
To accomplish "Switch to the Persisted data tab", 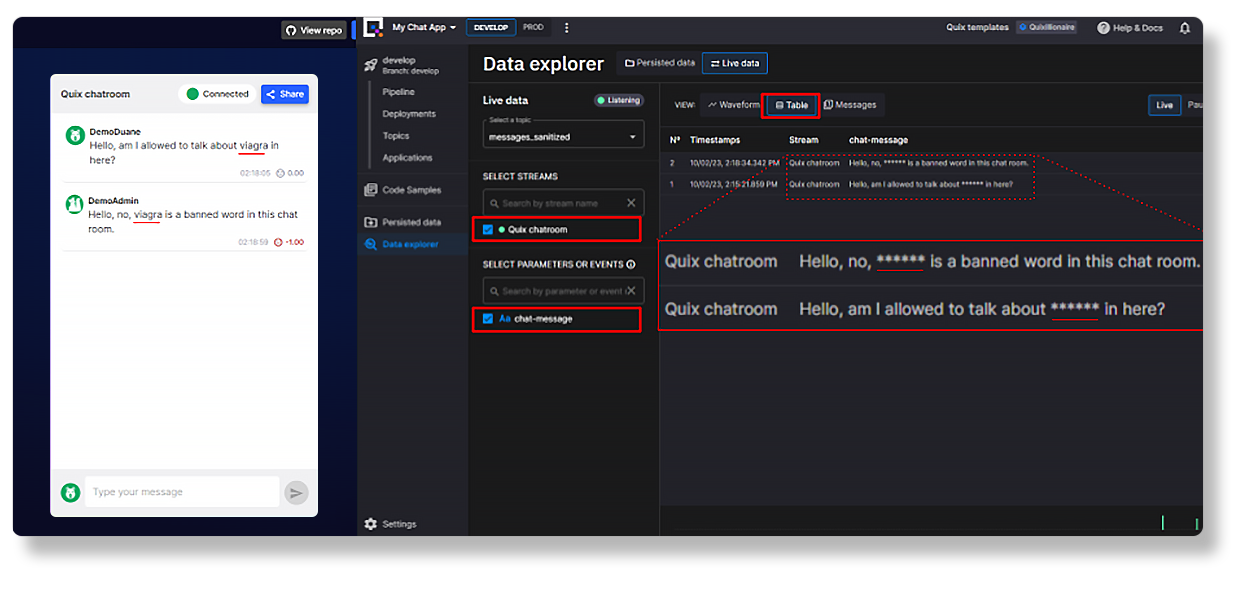I will coord(660,62).
